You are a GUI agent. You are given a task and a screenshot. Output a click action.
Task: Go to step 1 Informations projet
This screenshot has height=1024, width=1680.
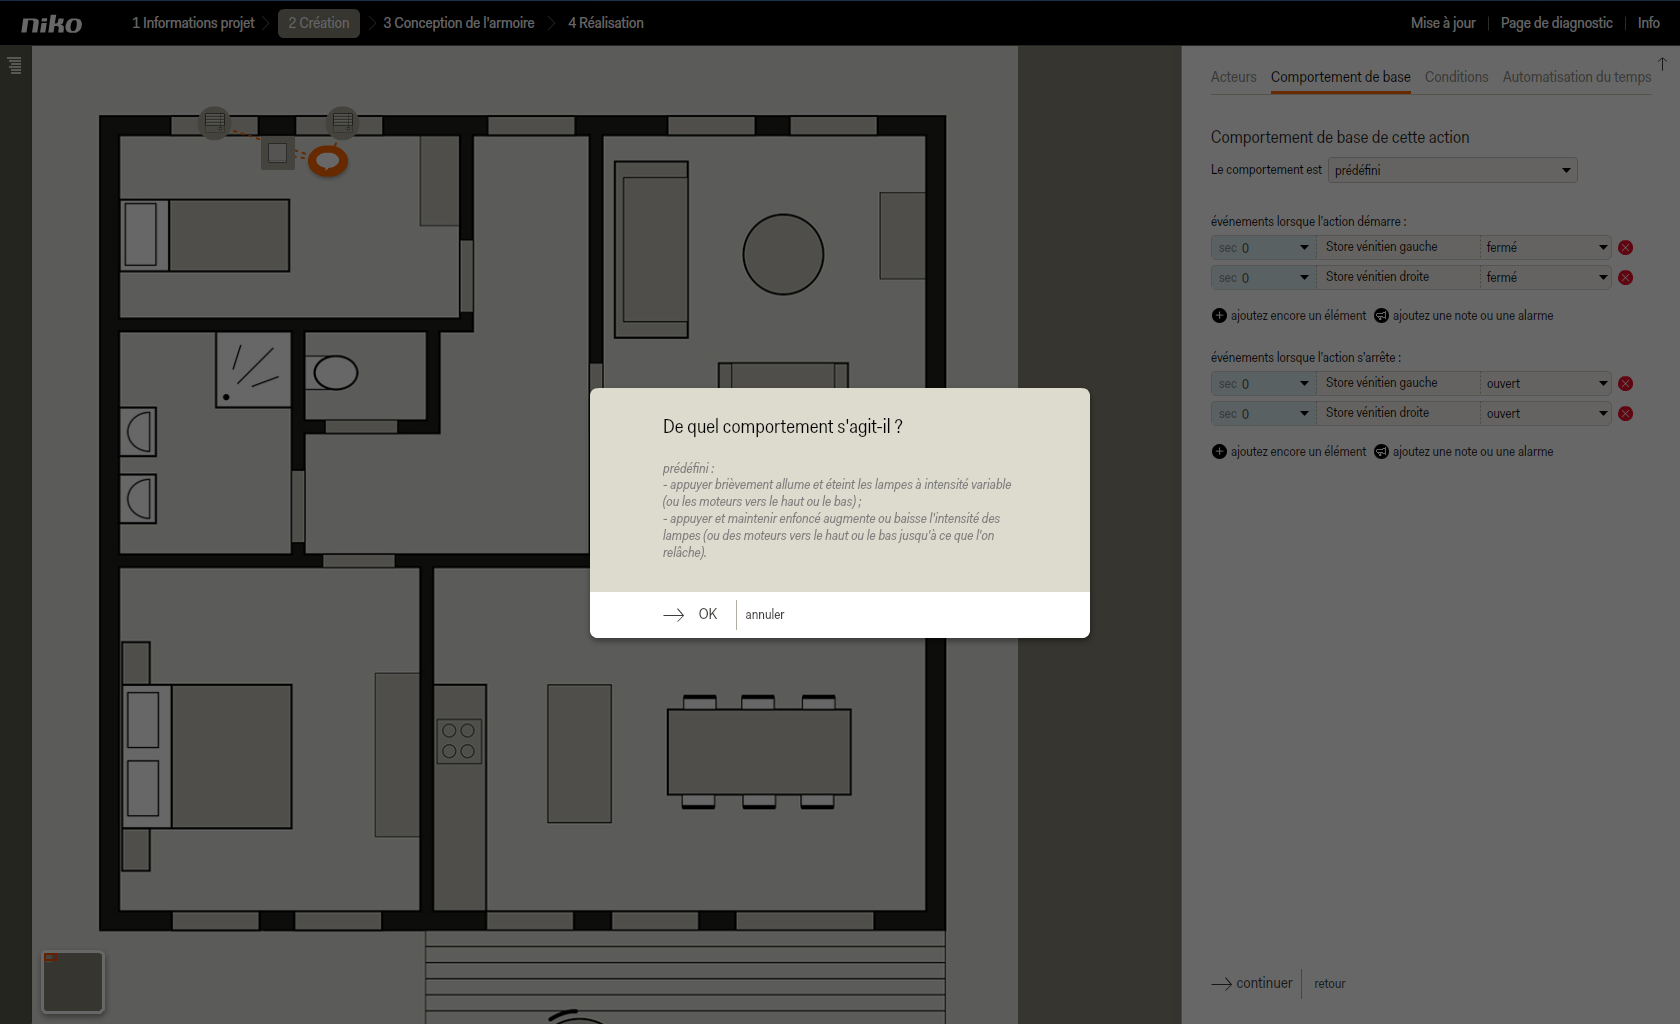coord(193,23)
